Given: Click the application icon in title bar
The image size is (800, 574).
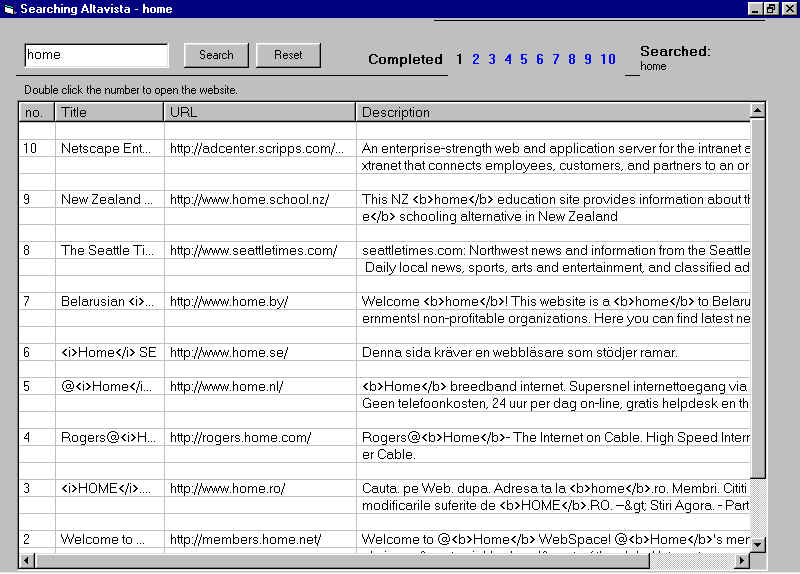Looking at the screenshot, I should click(x=9, y=9).
